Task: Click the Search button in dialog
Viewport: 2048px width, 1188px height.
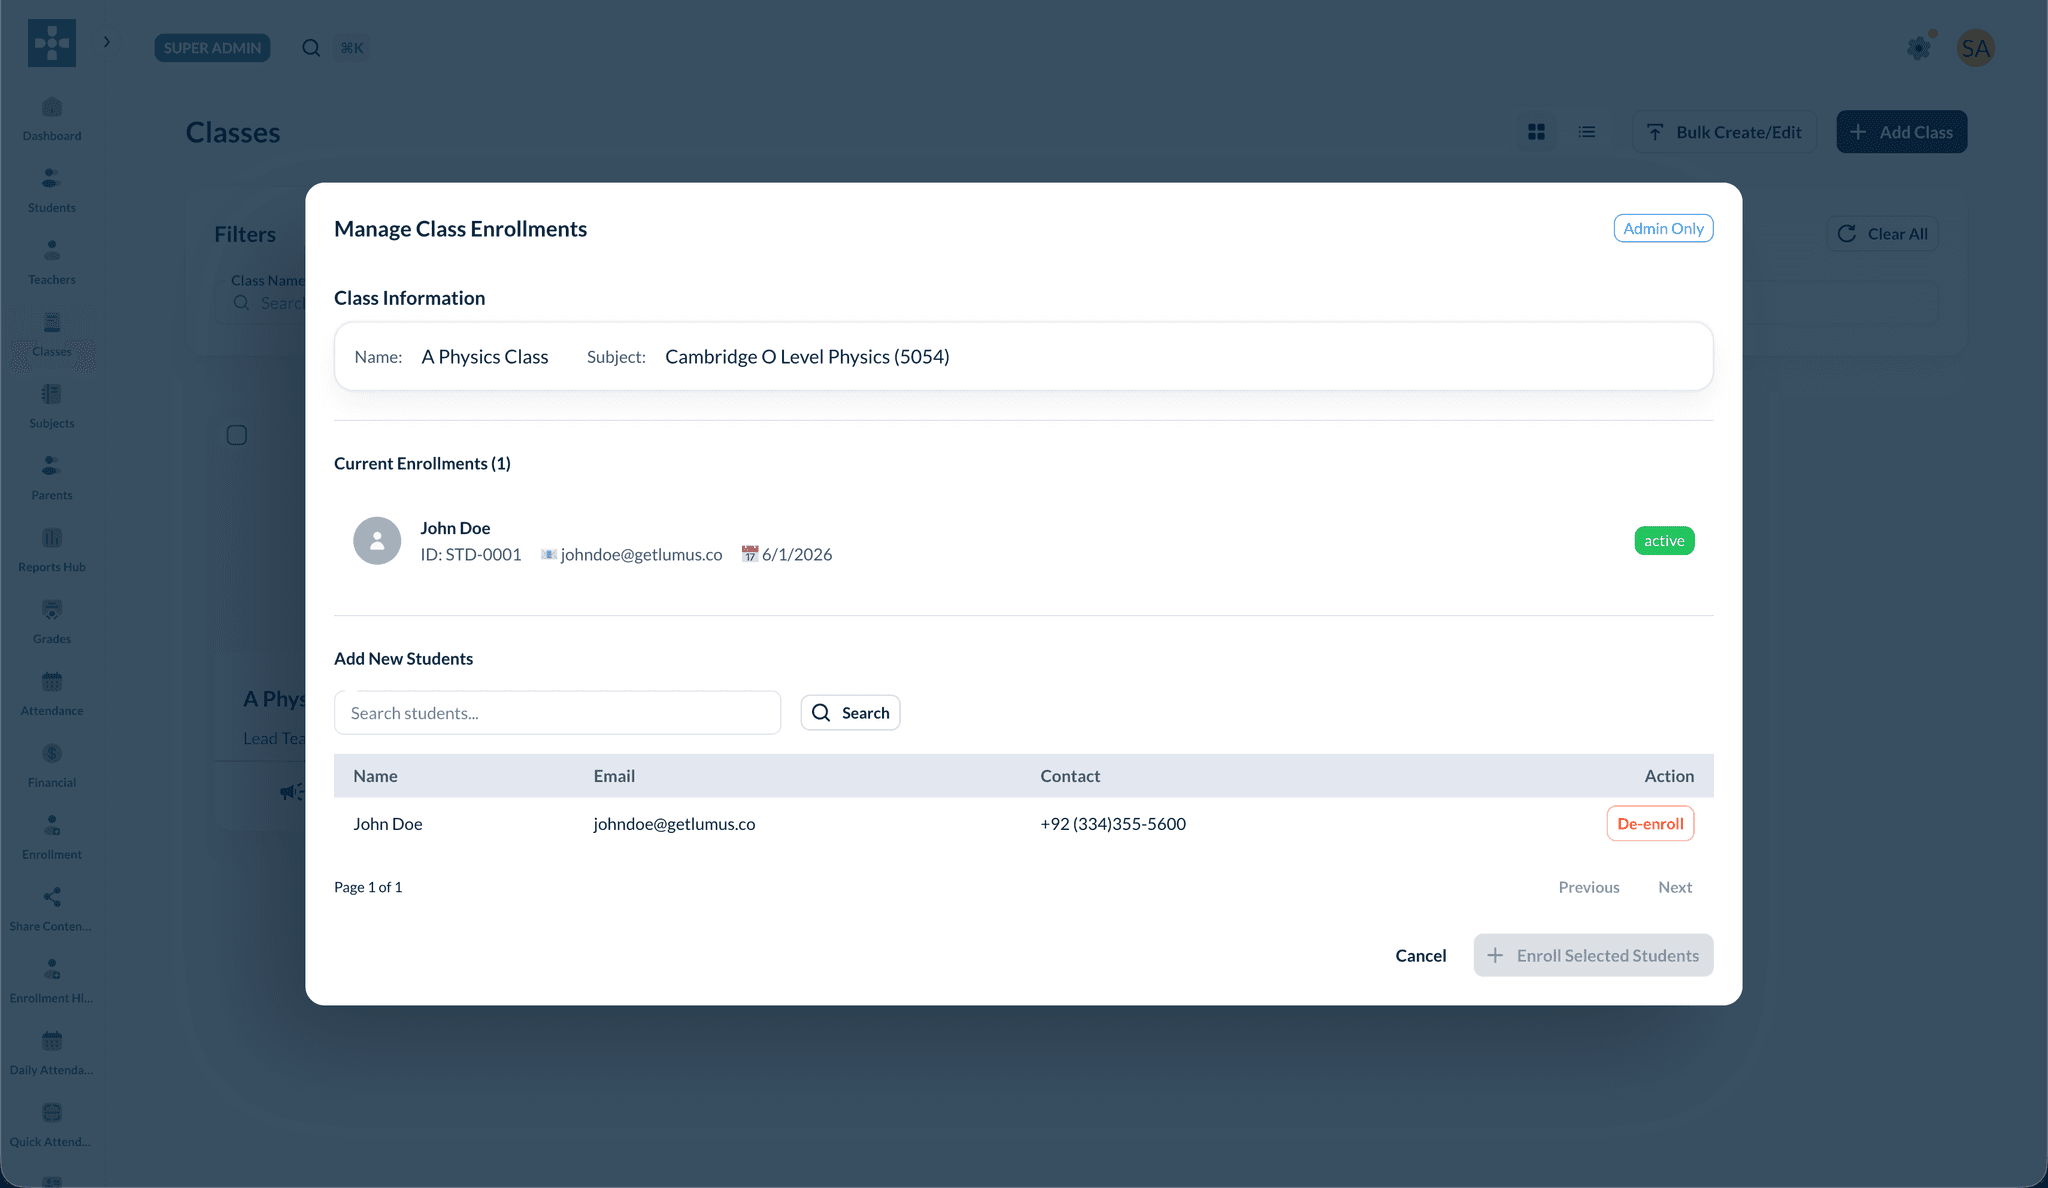Action: tap(850, 713)
